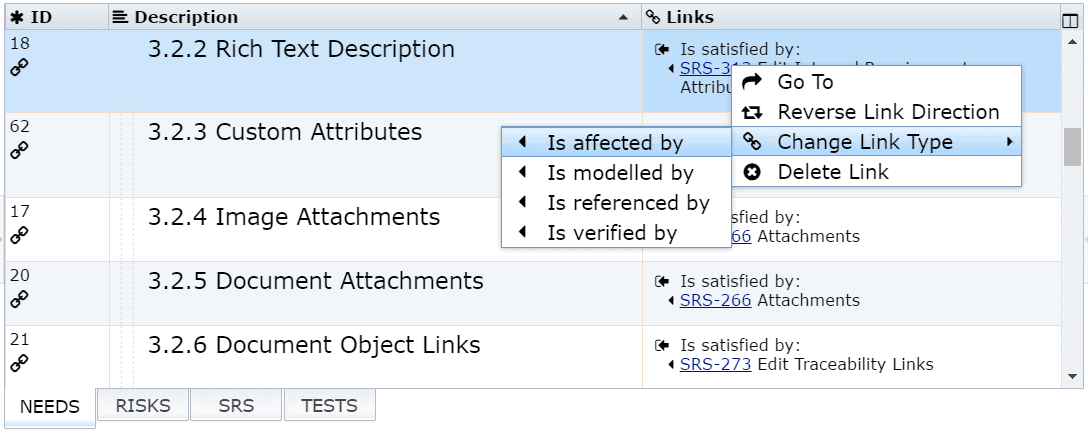Click the incoming link icon for row 3.2.5
This screenshot has width=1088, height=433.
pos(663,281)
